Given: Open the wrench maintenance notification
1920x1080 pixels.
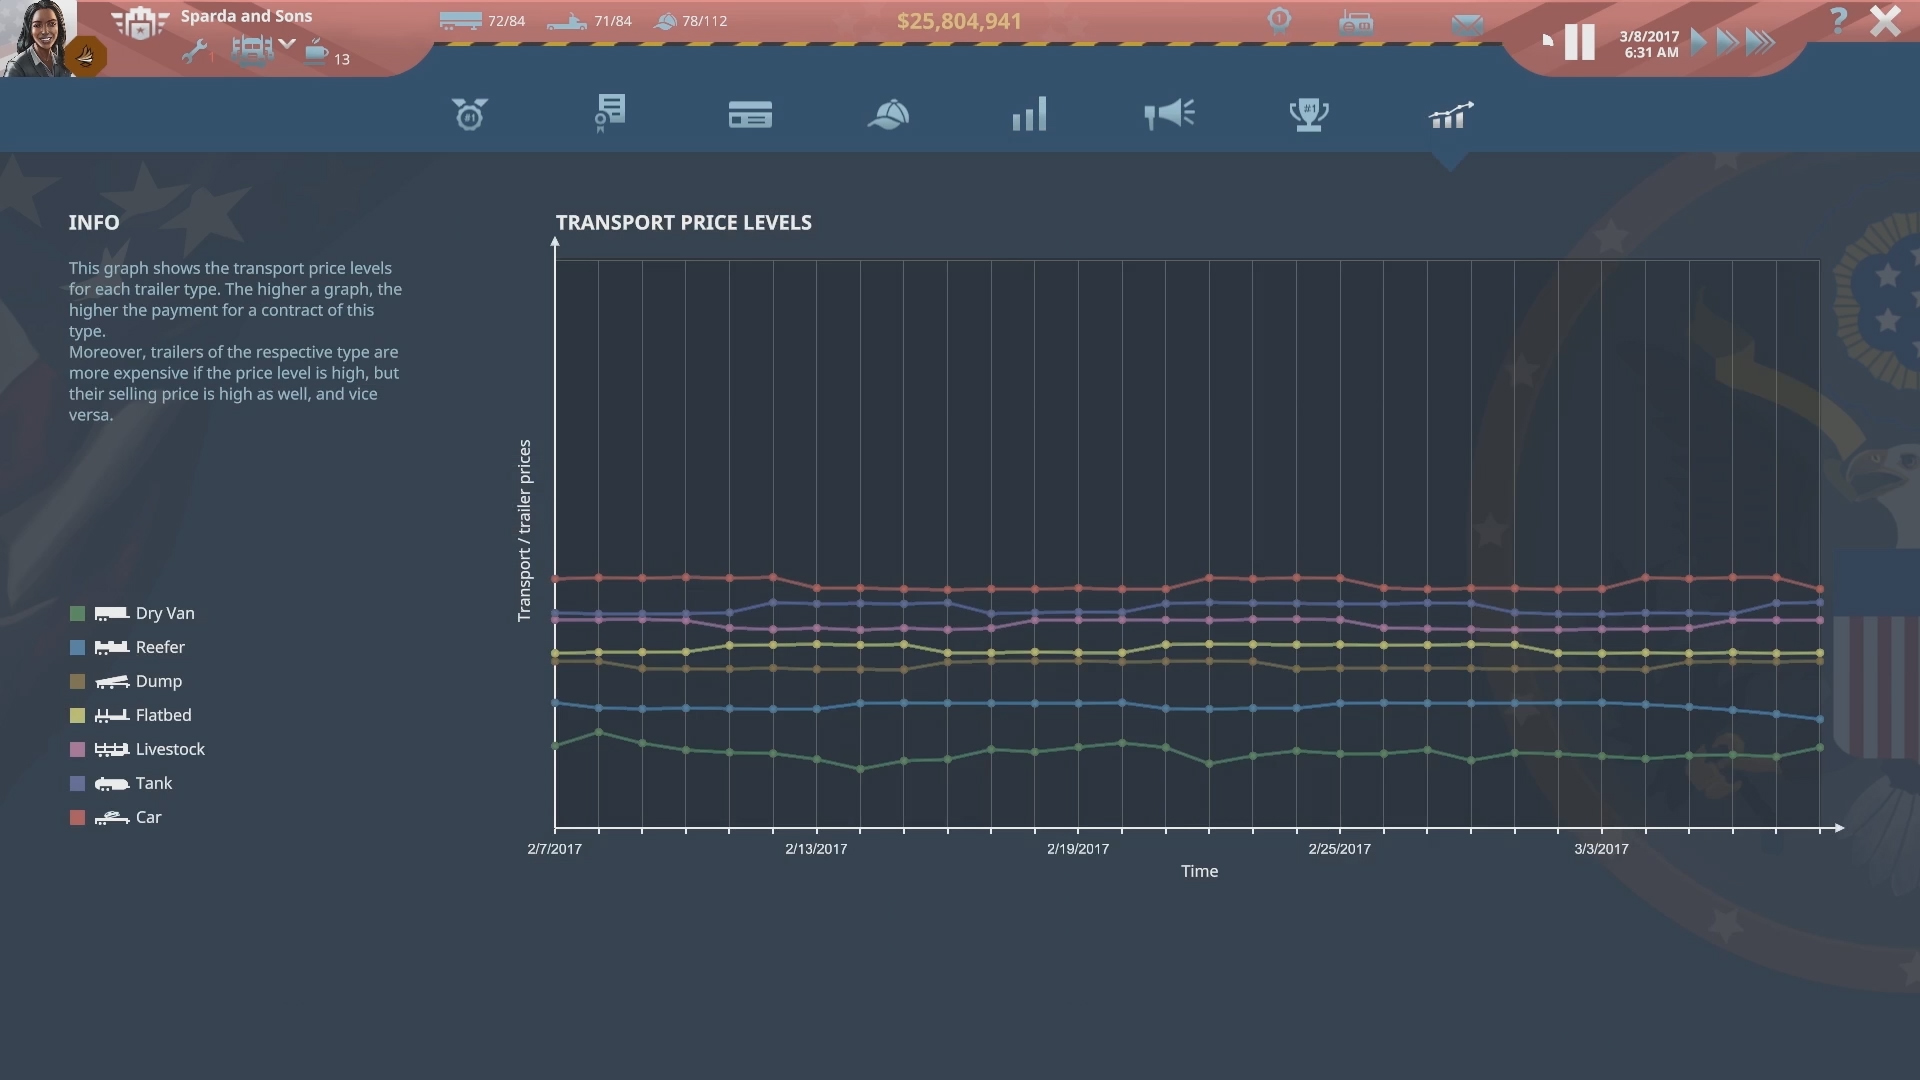Looking at the screenshot, I should point(197,49).
